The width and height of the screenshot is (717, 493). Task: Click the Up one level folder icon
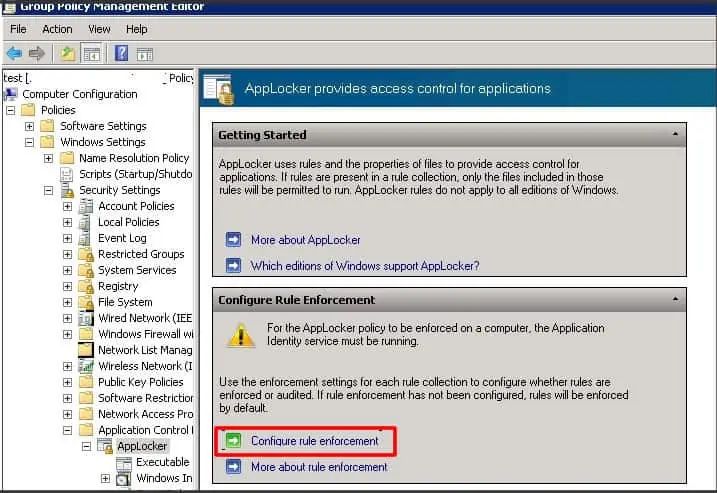tap(67, 54)
